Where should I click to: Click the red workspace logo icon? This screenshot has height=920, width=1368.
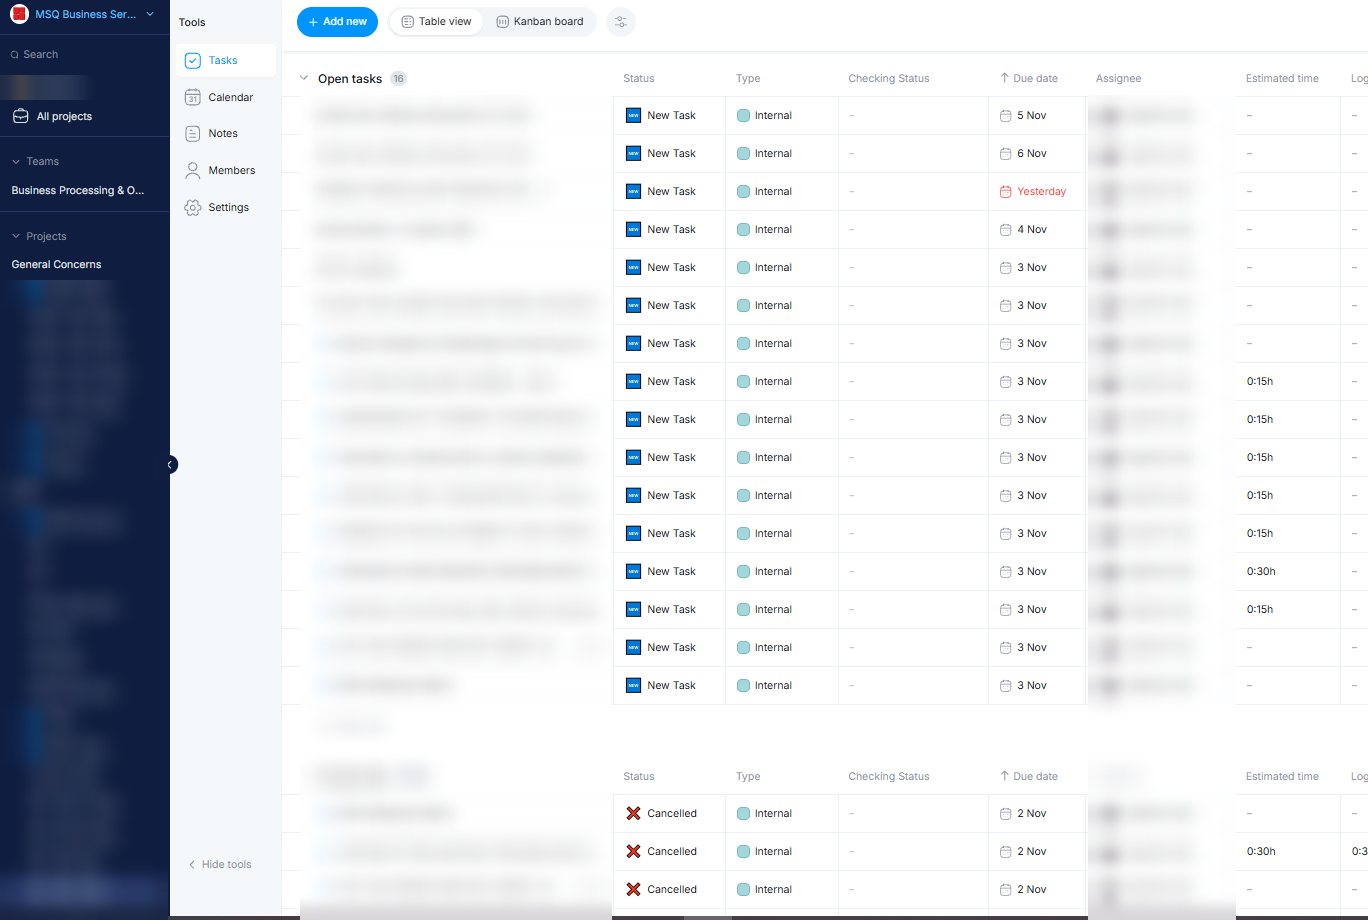[19, 15]
